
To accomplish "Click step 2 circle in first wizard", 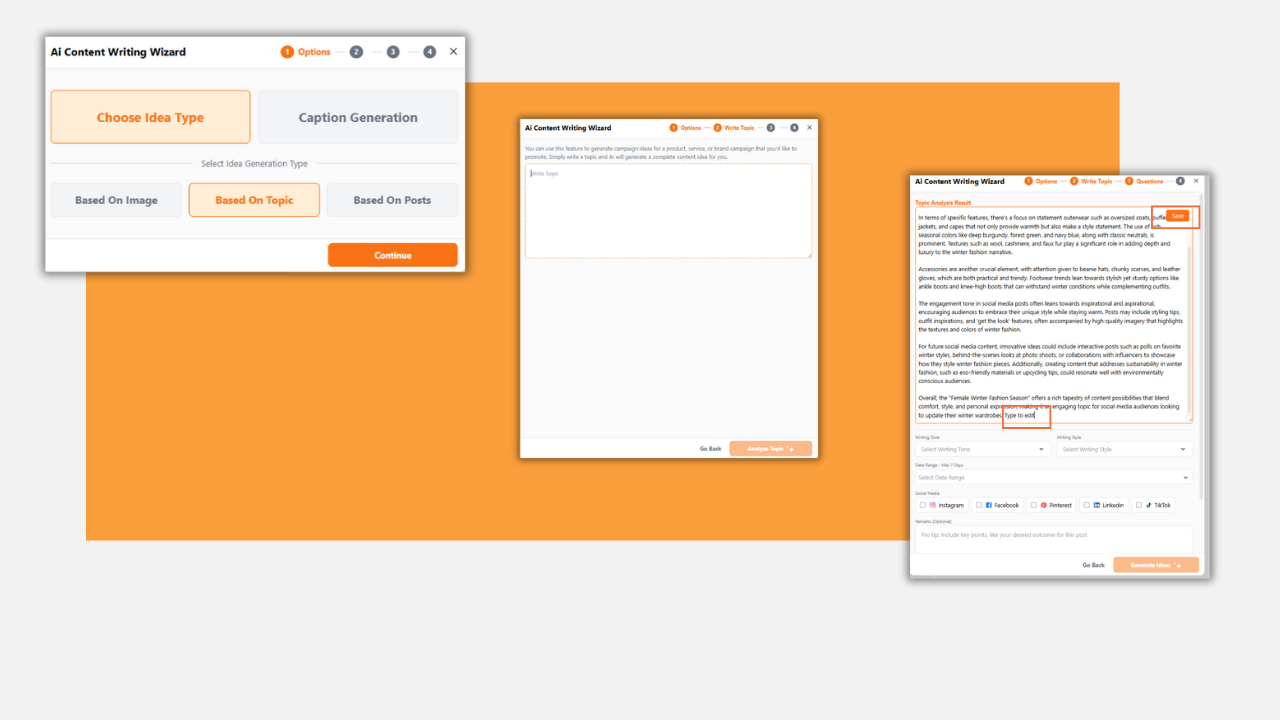I will point(356,52).
